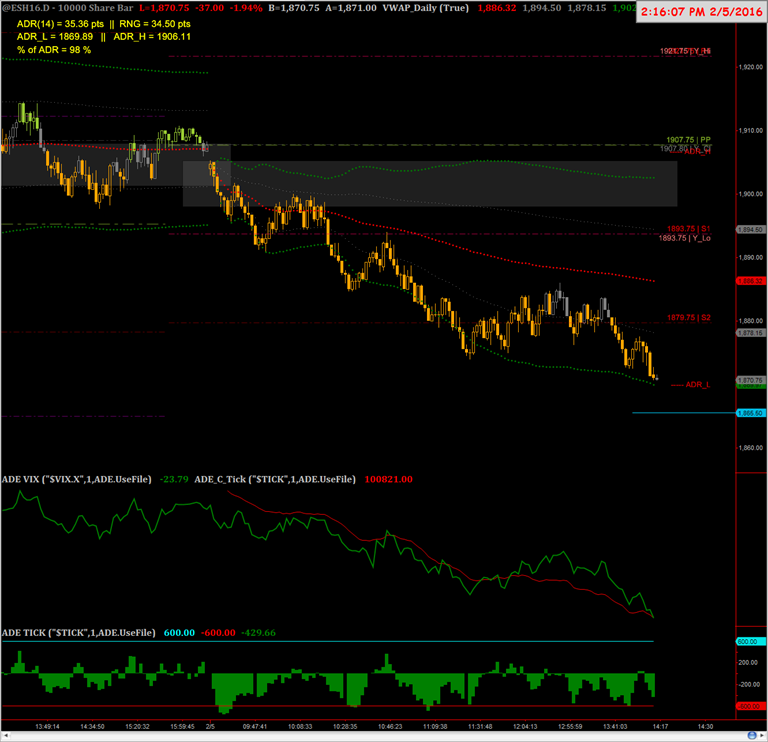This screenshot has height=742, width=768.
Task: Click the 14:17 time axis label
Action: coord(660,727)
